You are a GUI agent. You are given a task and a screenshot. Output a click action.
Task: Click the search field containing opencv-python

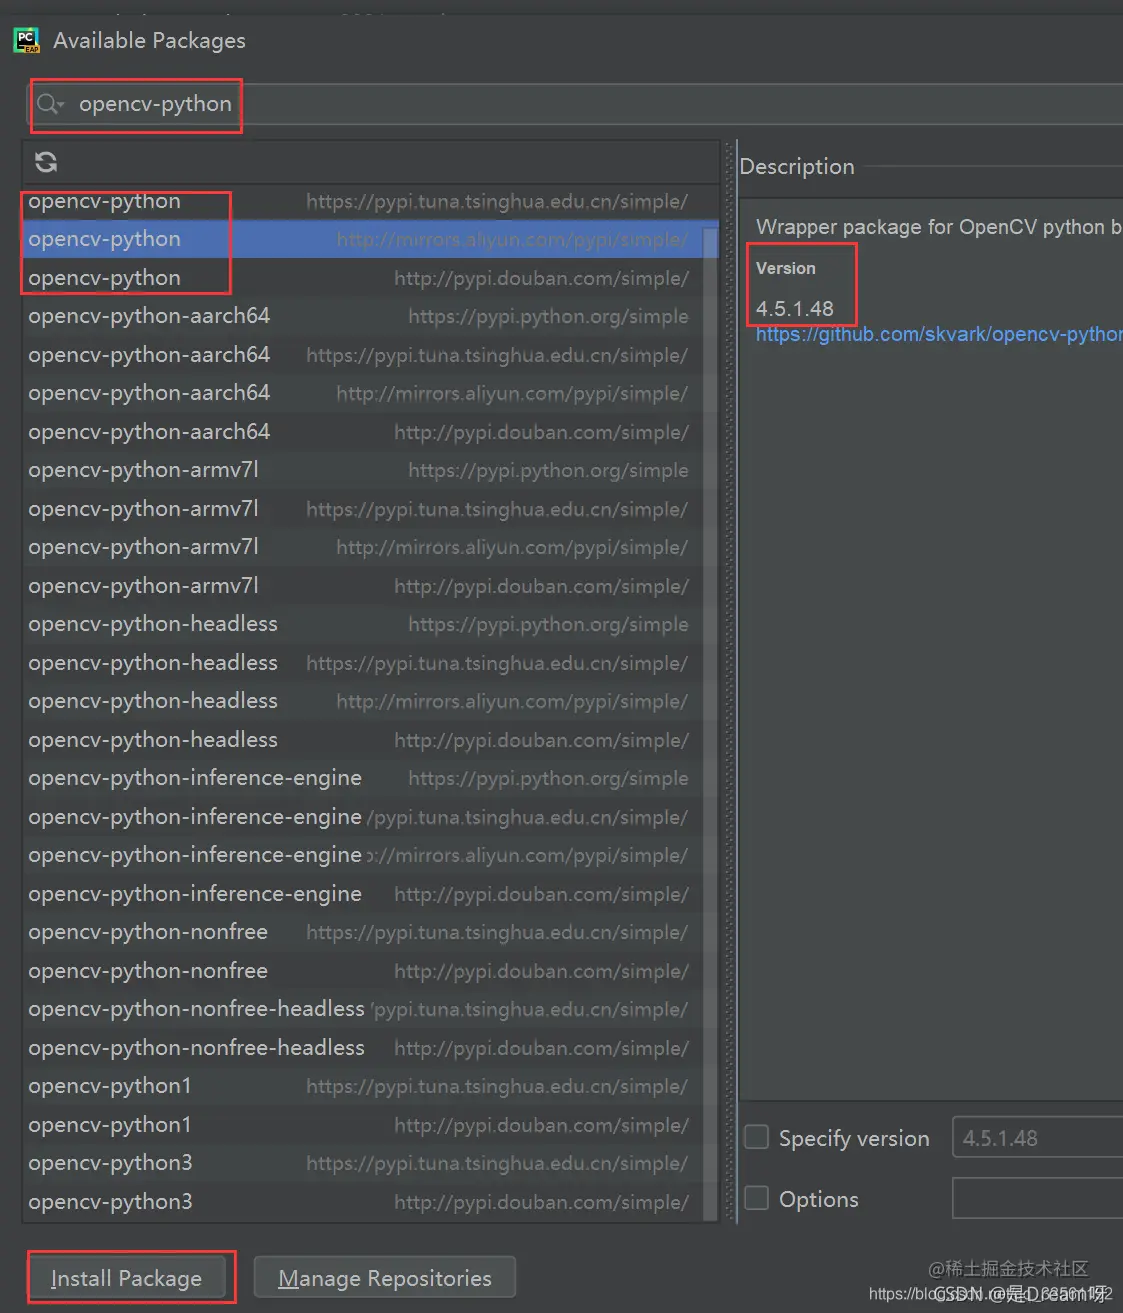[575, 104]
